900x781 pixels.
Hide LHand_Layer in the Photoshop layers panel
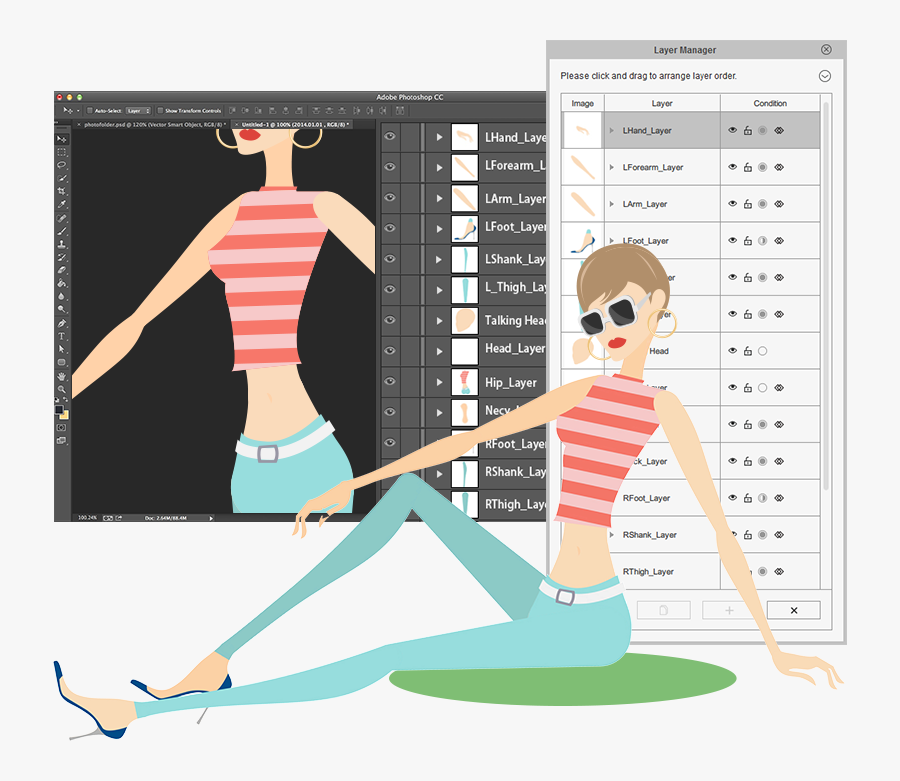pos(390,138)
